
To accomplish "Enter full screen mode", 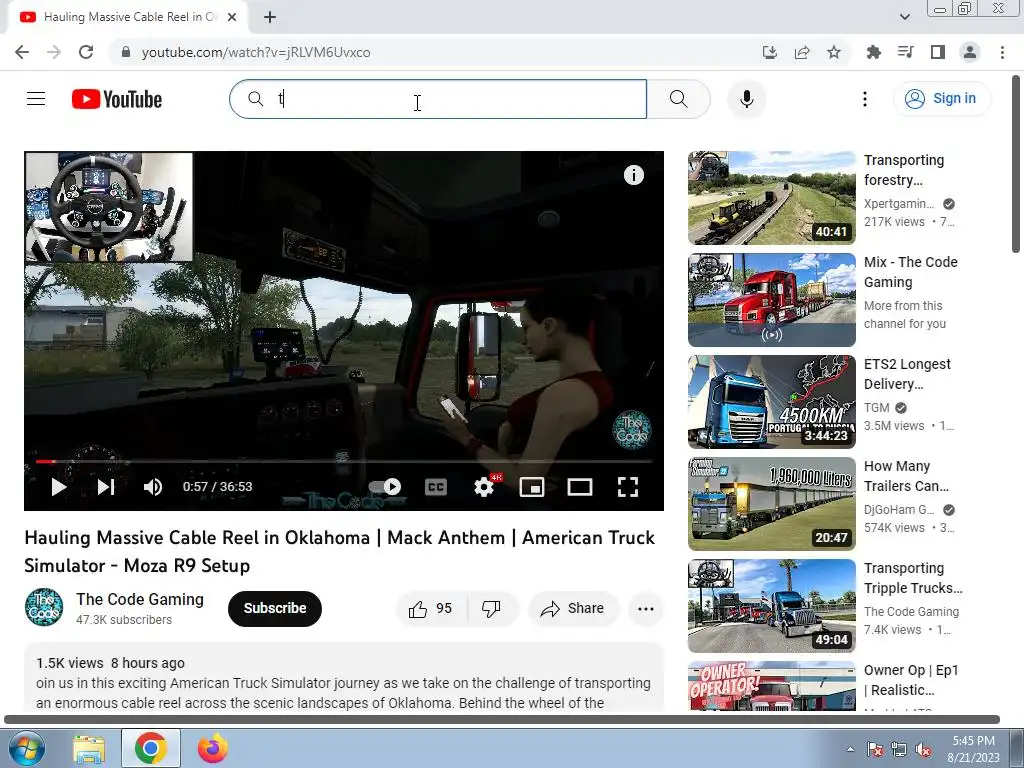I will [x=628, y=487].
